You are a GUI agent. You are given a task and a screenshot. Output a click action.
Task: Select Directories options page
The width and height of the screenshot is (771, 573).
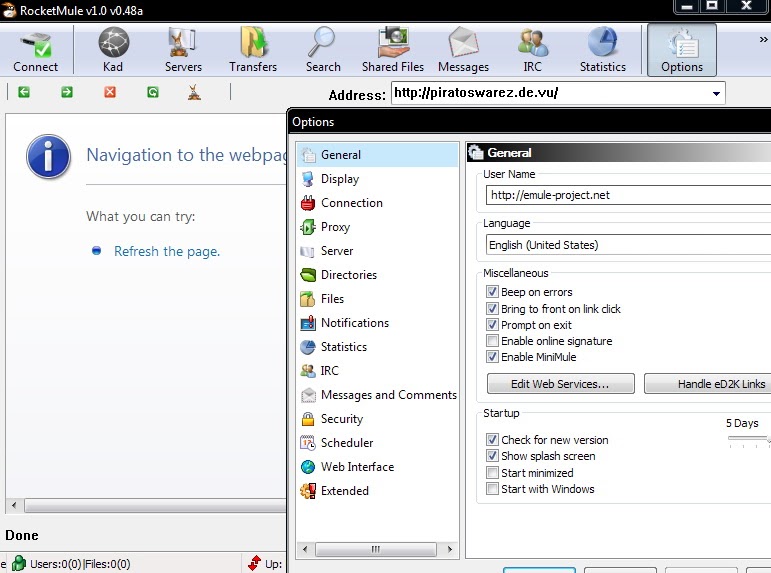click(x=377, y=275)
